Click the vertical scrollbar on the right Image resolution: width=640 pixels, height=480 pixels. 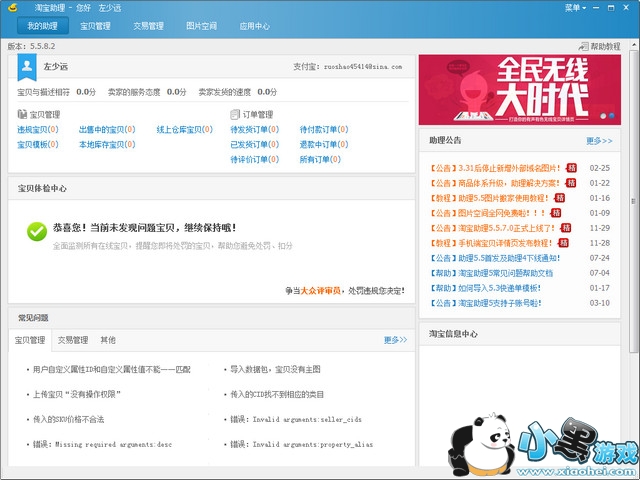pyautogui.click(x=634, y=200)
